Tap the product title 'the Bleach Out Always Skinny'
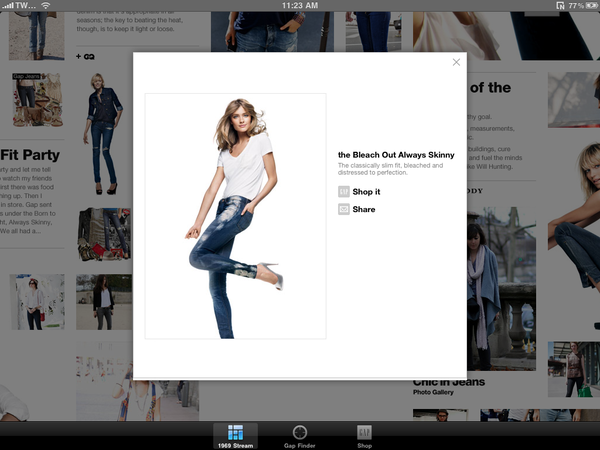 point(396,155)
